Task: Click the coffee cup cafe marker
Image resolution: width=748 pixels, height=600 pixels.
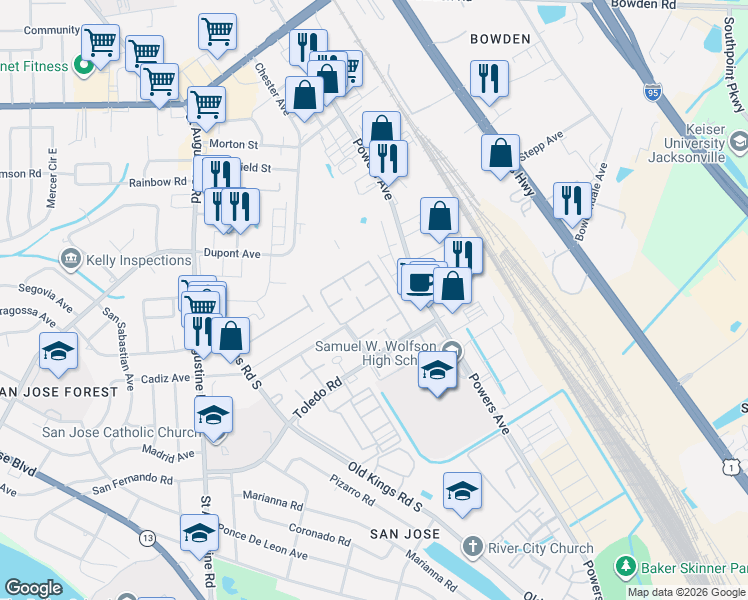Action: (420, 283)
